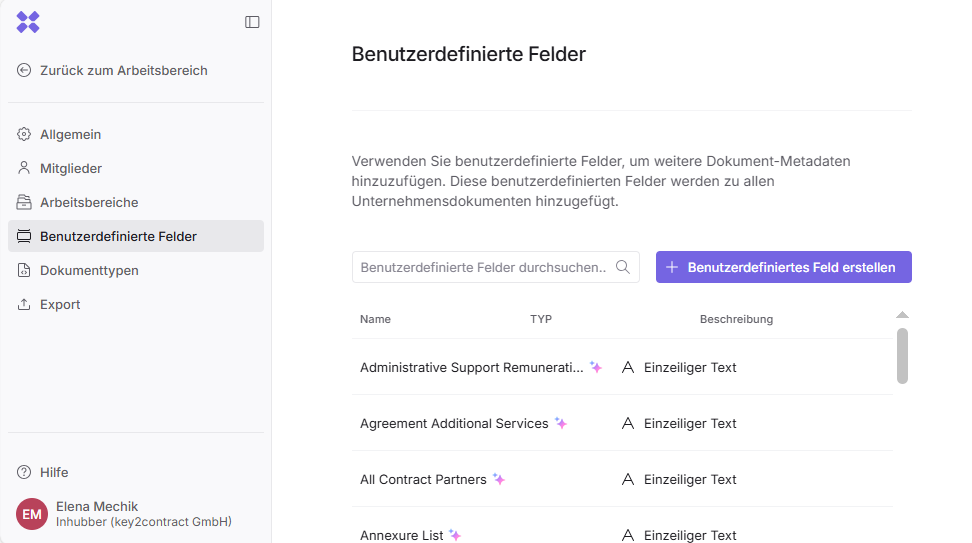Collapse the sidebar using the panel icon
972x543 pixels.
pyautogui.click(x=252, y=22)
